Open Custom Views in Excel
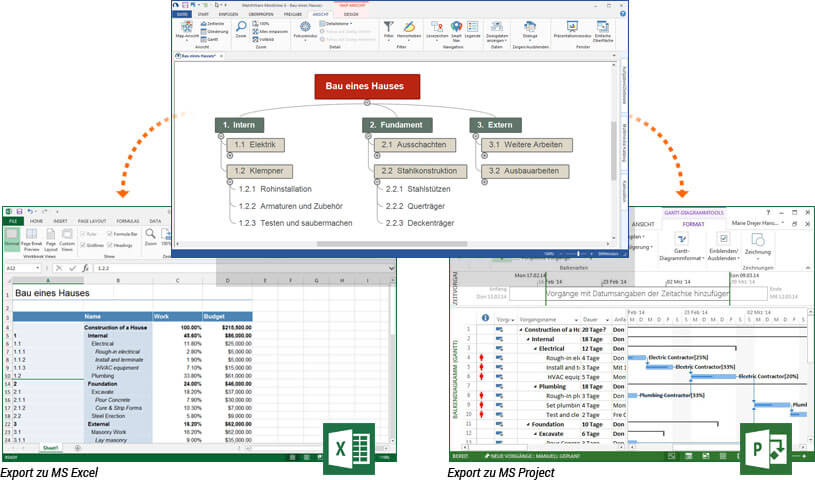 pos(67,239)
